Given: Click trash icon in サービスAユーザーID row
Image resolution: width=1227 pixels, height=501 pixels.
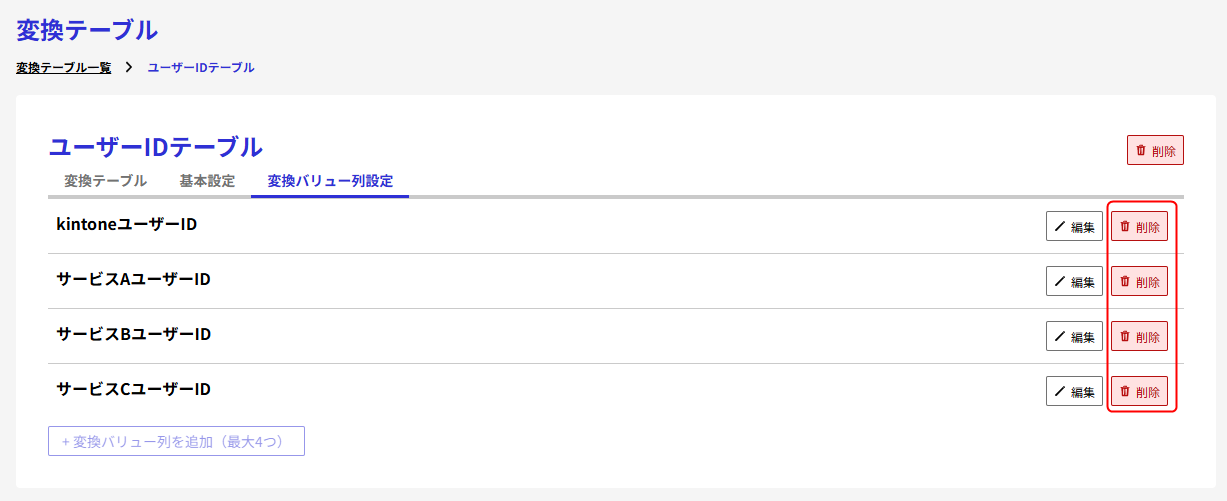Looking at the screenshot, I should point(1125,282).
